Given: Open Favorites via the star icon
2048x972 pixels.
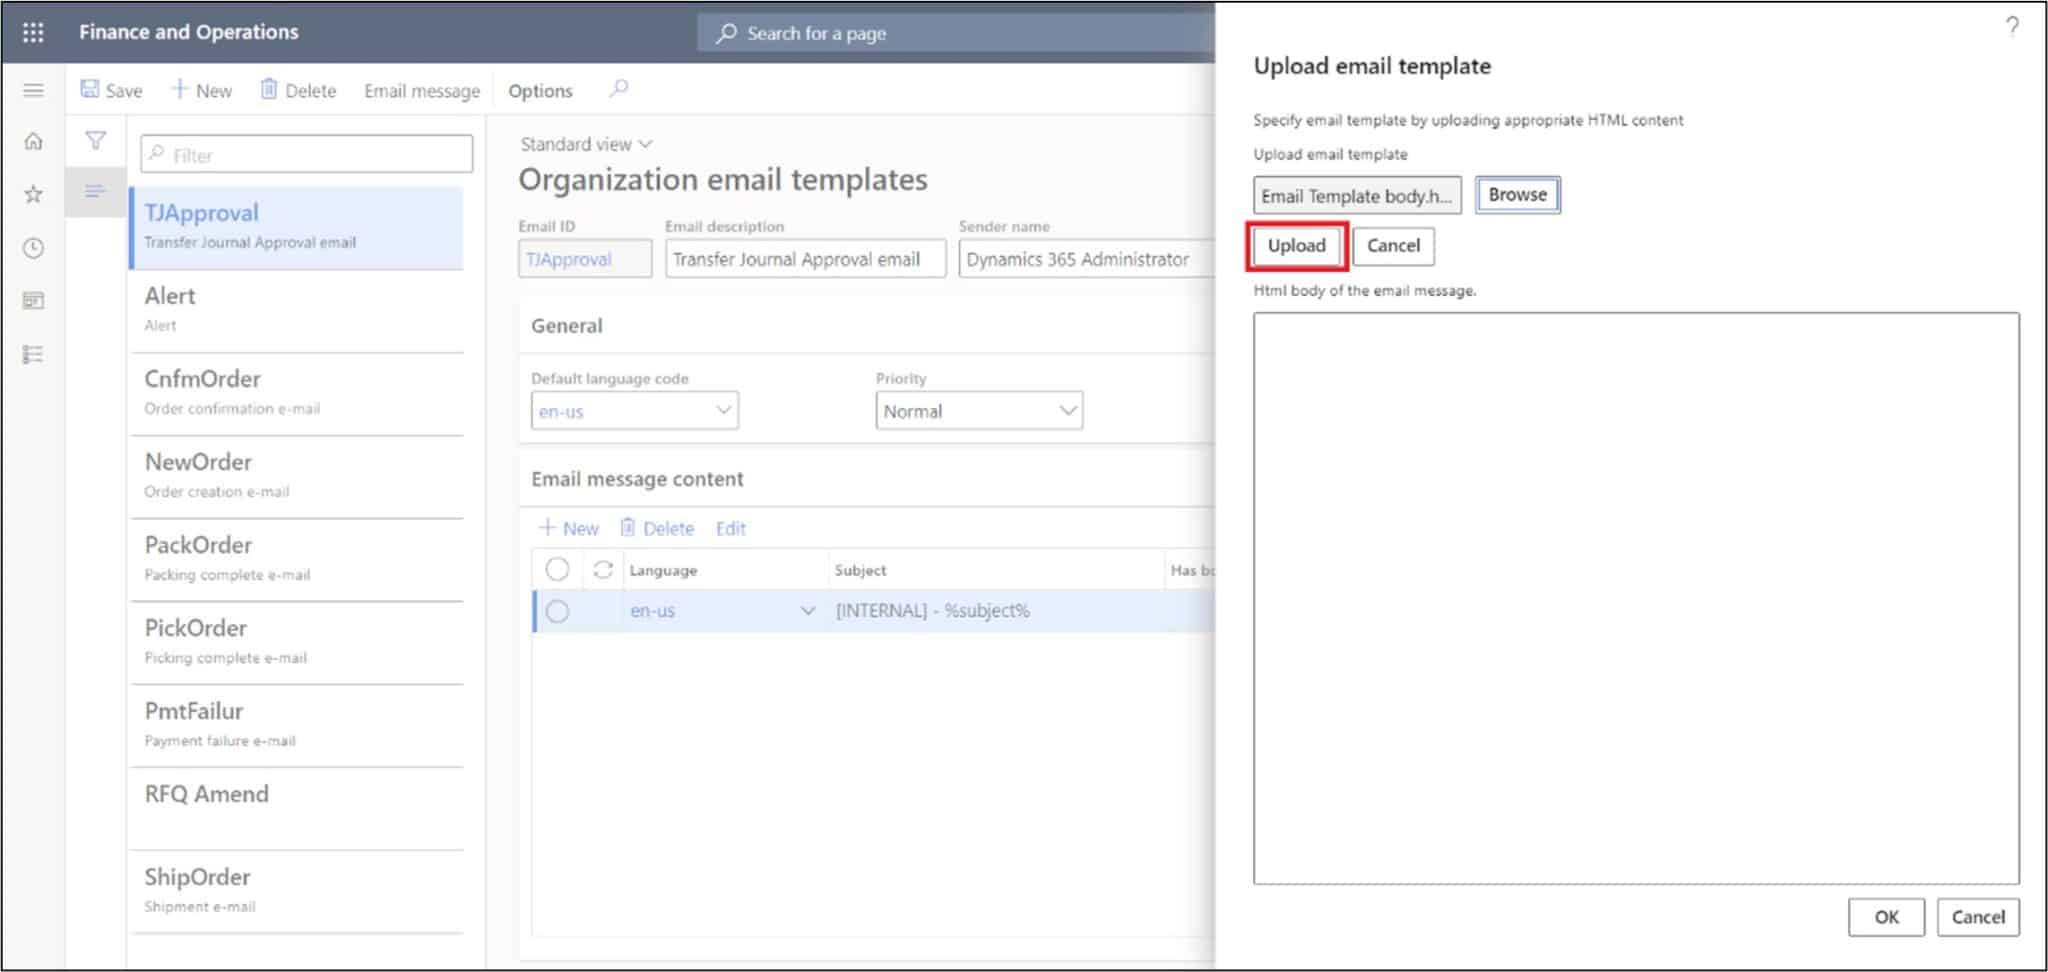Looking at the screenshot, I should [33, 194].
